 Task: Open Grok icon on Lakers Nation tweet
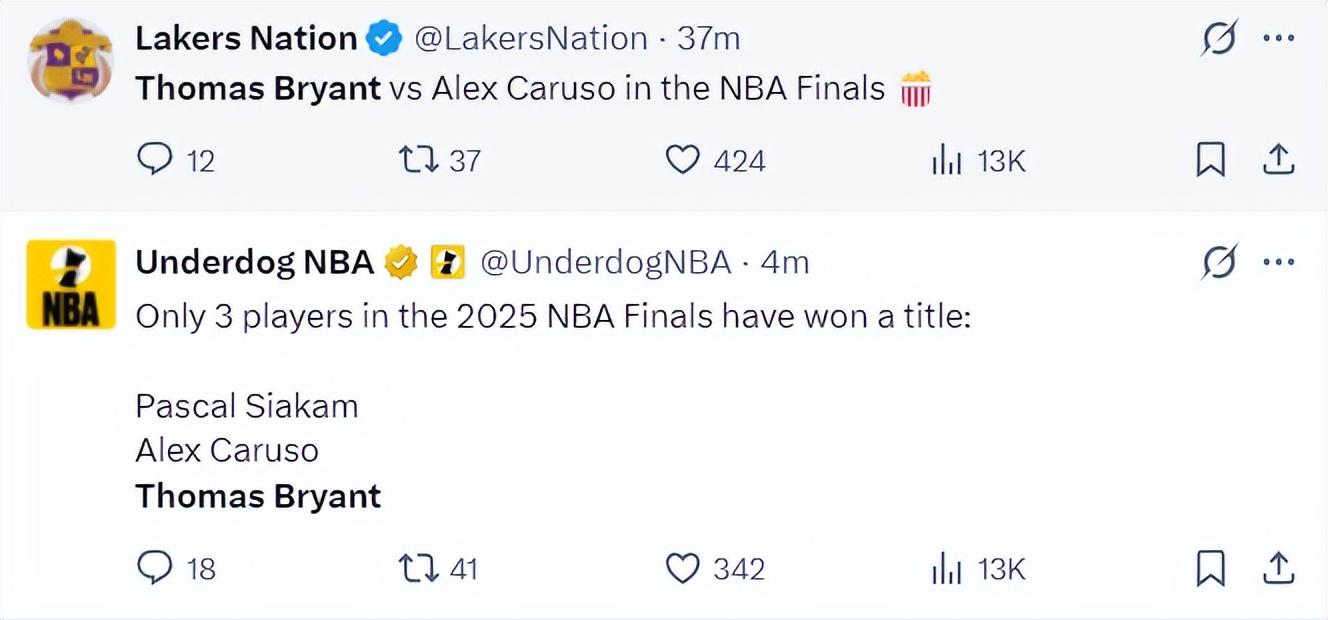(1220, 40)
